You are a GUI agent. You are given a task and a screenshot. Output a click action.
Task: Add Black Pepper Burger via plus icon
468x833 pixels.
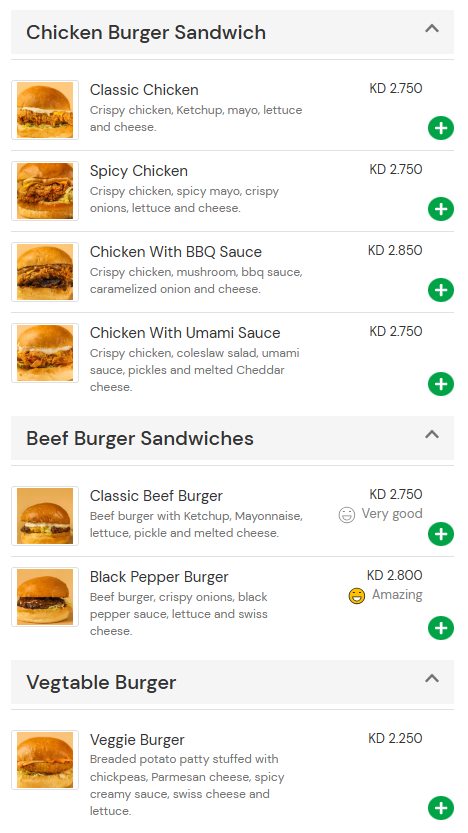[x=441, y=628]
